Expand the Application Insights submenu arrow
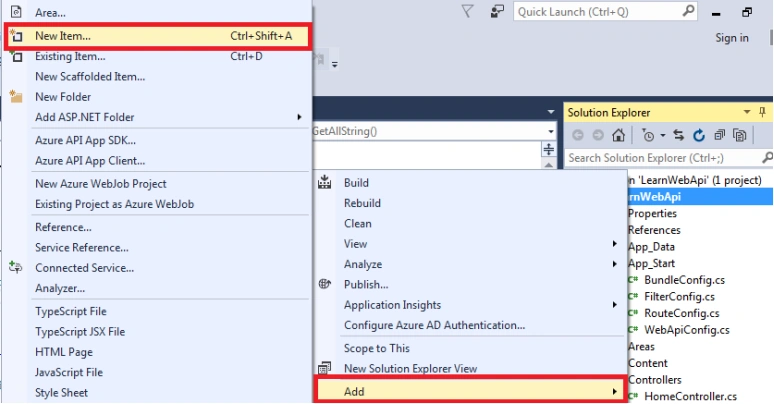774x404 pixels. click(615, 305)
